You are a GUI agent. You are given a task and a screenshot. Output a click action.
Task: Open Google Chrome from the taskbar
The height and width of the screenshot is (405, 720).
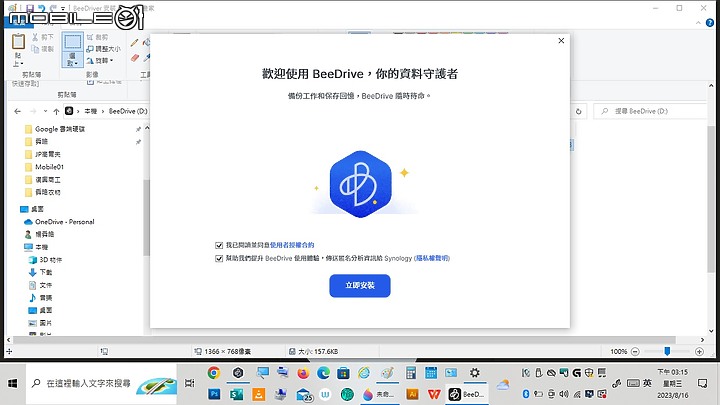[x=214, y=373]
